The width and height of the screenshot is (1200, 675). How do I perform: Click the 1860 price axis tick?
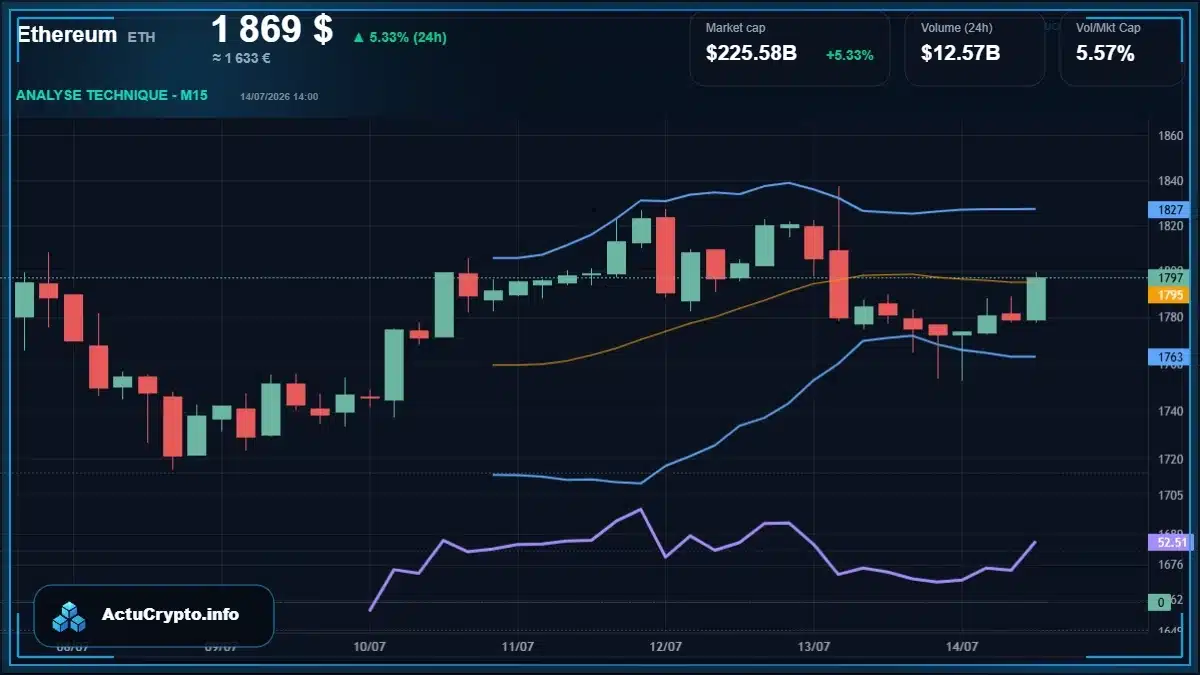(1170, 136)
